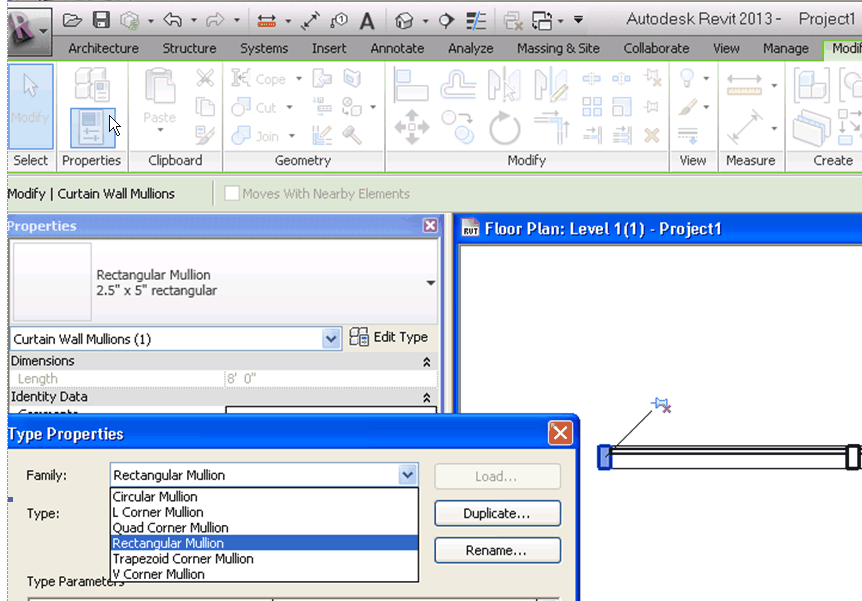Open the Cope dropdown arrow

pyautogui.click(x=299, y=79)
